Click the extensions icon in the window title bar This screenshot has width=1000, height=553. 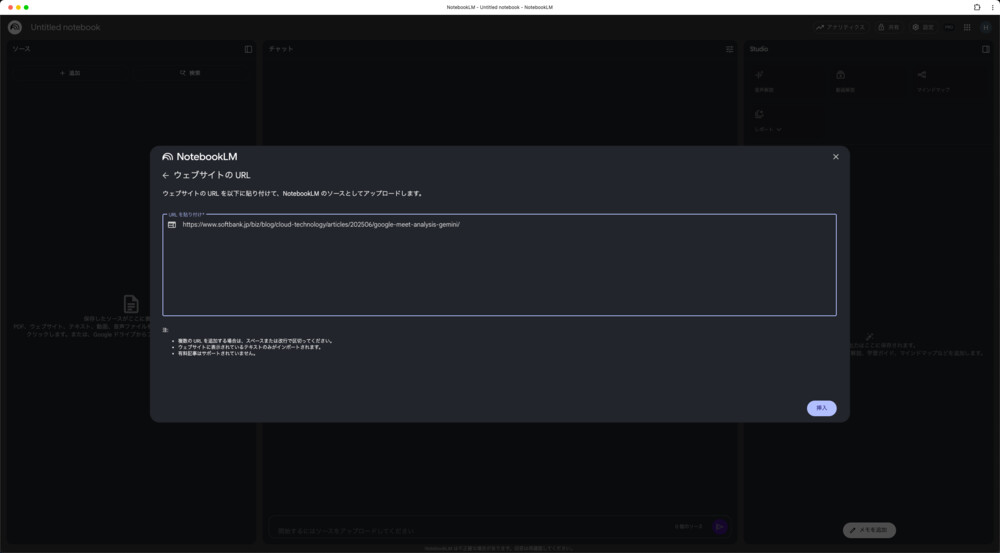[x=976, y=7]
